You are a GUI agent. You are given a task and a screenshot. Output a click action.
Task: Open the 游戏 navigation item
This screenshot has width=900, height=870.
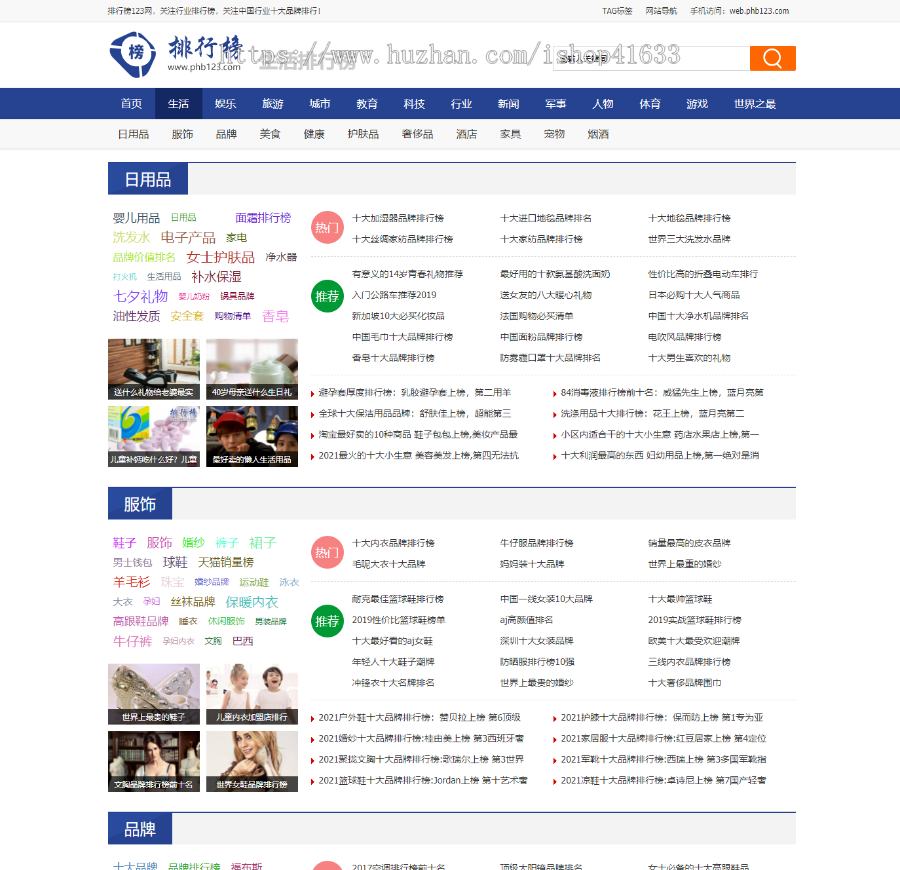click(x=697, y=104)
